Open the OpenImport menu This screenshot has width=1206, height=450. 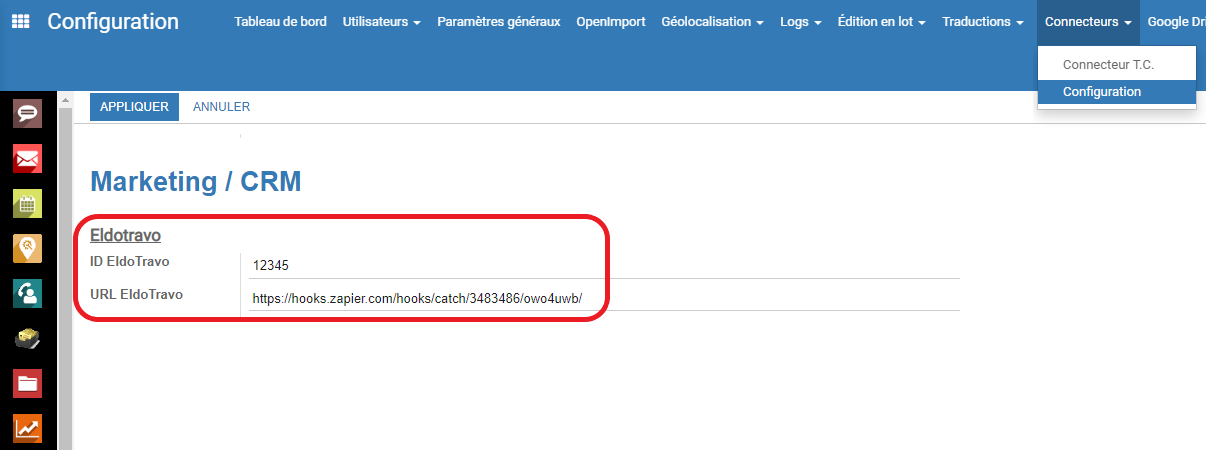tap(611, 21)
